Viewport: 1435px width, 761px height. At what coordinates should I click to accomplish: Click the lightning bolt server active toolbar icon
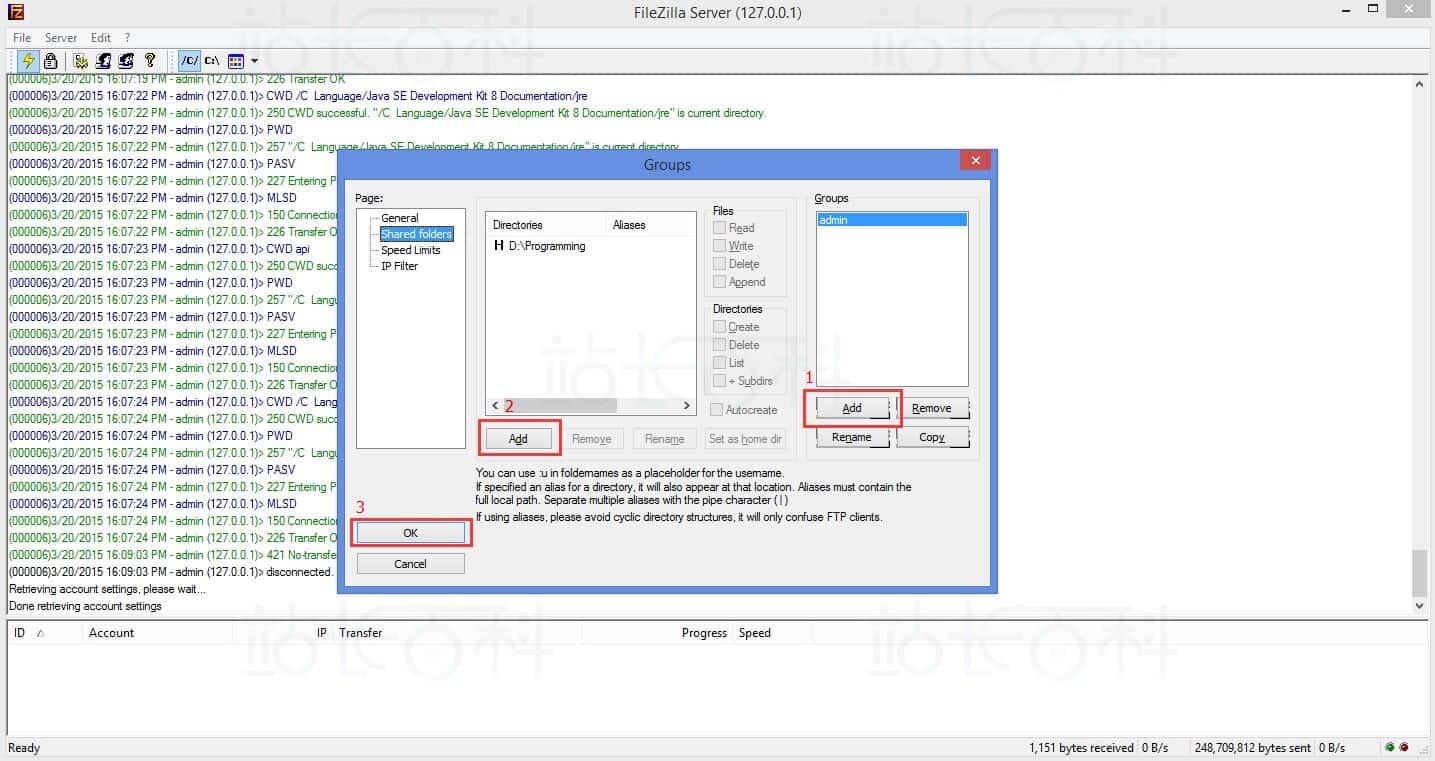[28, 61]
